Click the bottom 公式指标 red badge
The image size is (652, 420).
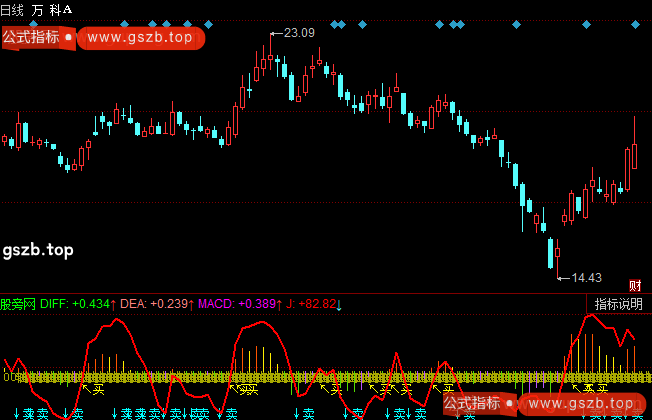click(x=470, y=404)
